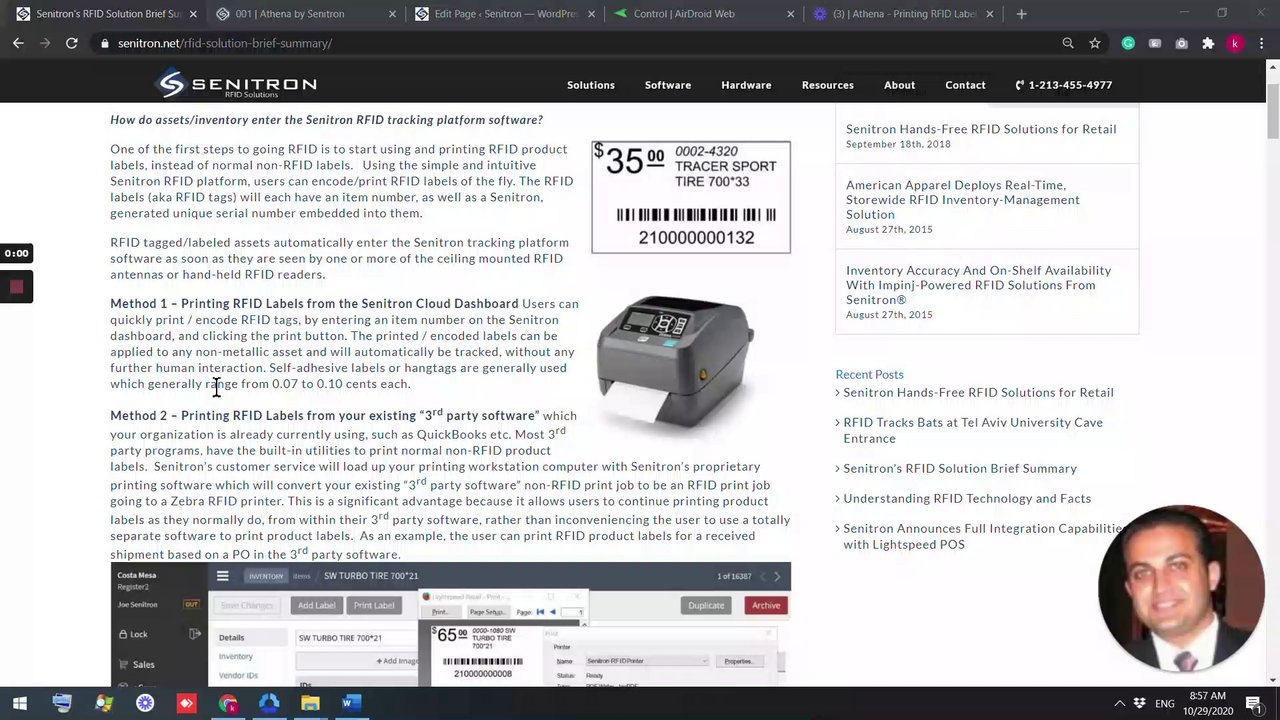Open a new browser tab with plus
This screenshot has height=720, width=1280.
coord(1021,14)
